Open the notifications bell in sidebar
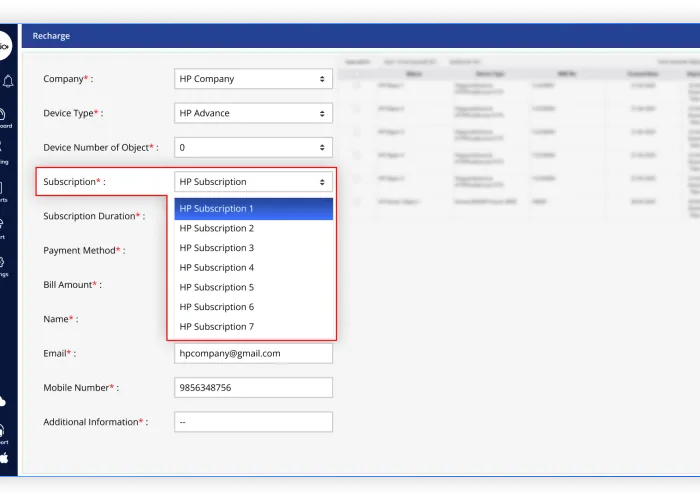Screen dimensions: 700x500 point(7,80)
